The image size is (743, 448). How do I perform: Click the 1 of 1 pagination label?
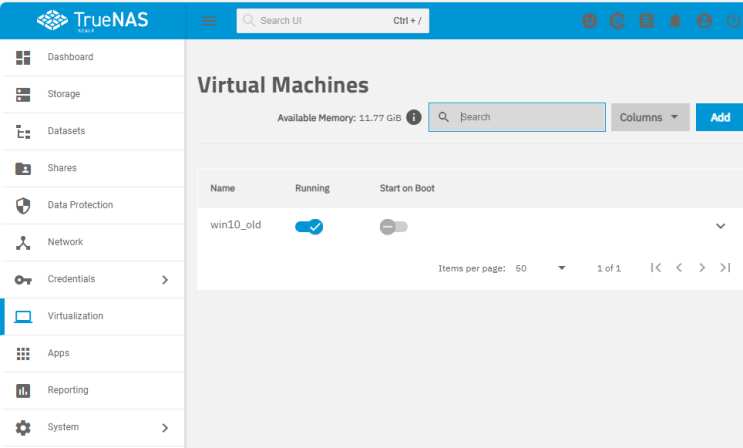tap(608, 268)
